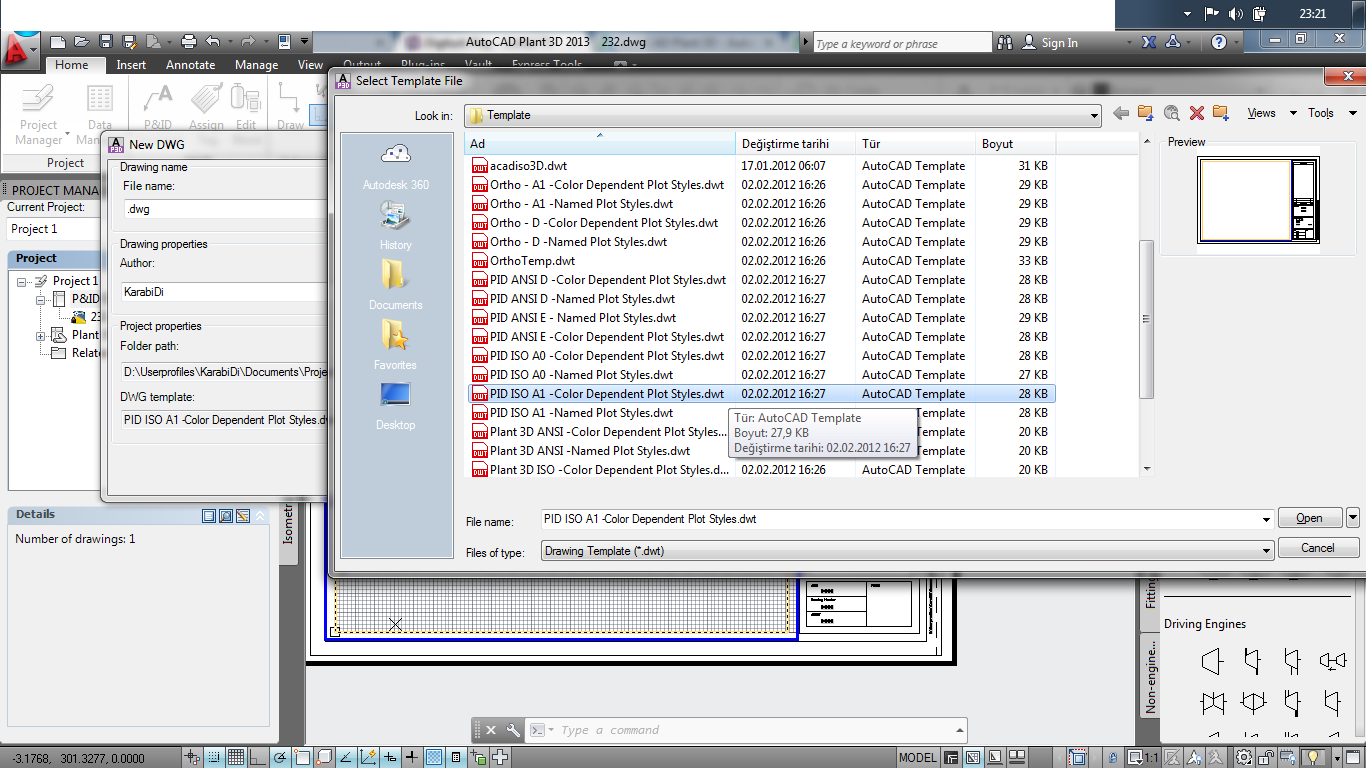The width and height of the screenshot is (1366, 768).
Task: Go back using the dialog's Back arrow icon
Action: pyautogui.click(x=1121, y=114)
